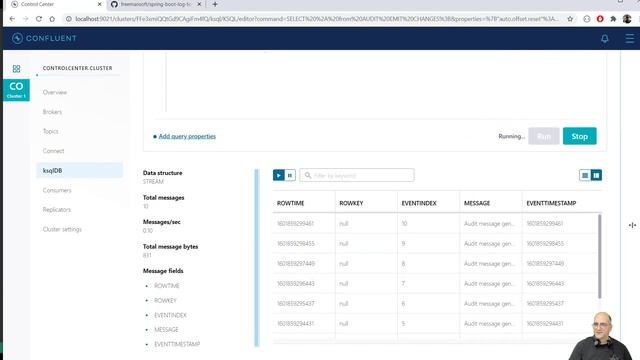Image resolution: width=640 pixels, height=360 pixels.
Task: Click the light blue panel divider bar
Action: click(257, 258)
